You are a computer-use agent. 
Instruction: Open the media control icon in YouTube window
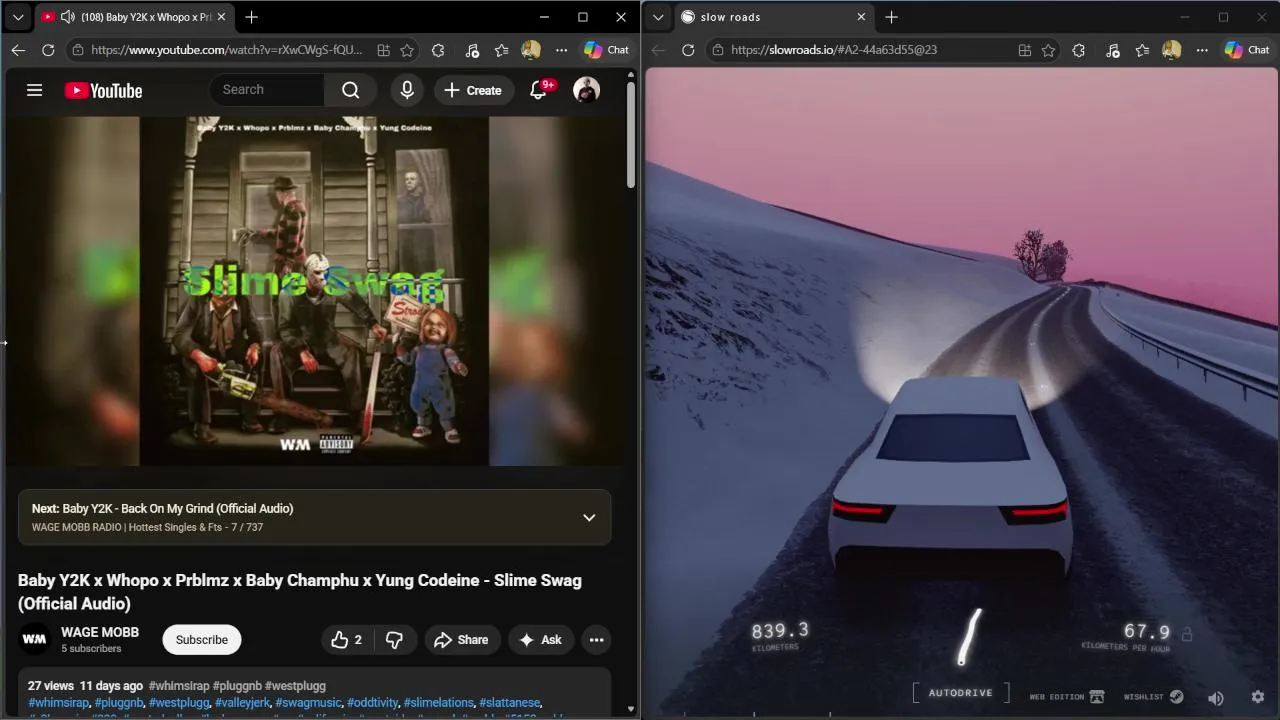[472, 50]
